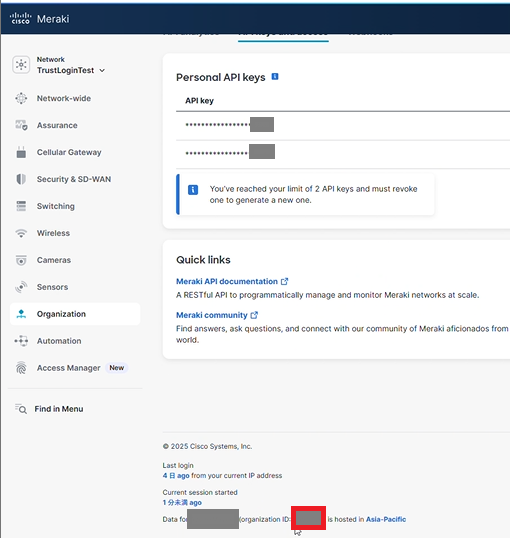
Task: Open the Wireless menu item
Action: pyautogui.click(x=53, y=233)
